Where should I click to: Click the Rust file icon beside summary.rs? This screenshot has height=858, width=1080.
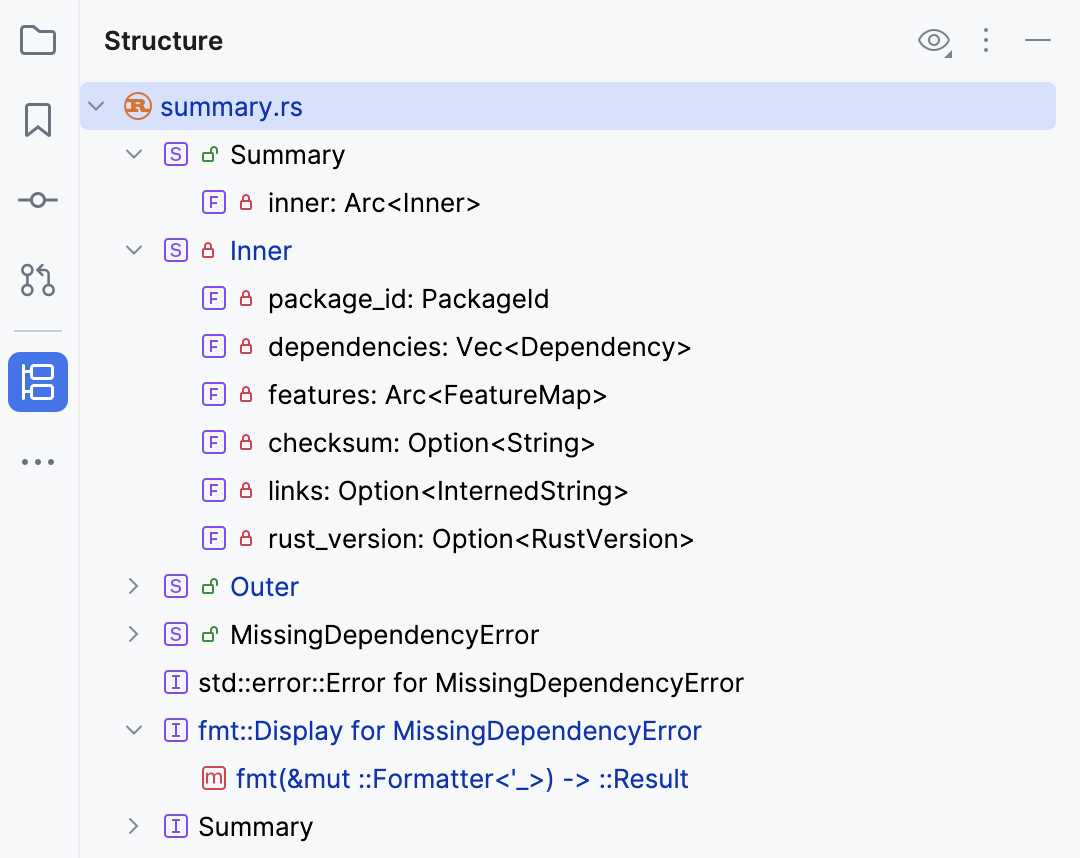point(137,106)
